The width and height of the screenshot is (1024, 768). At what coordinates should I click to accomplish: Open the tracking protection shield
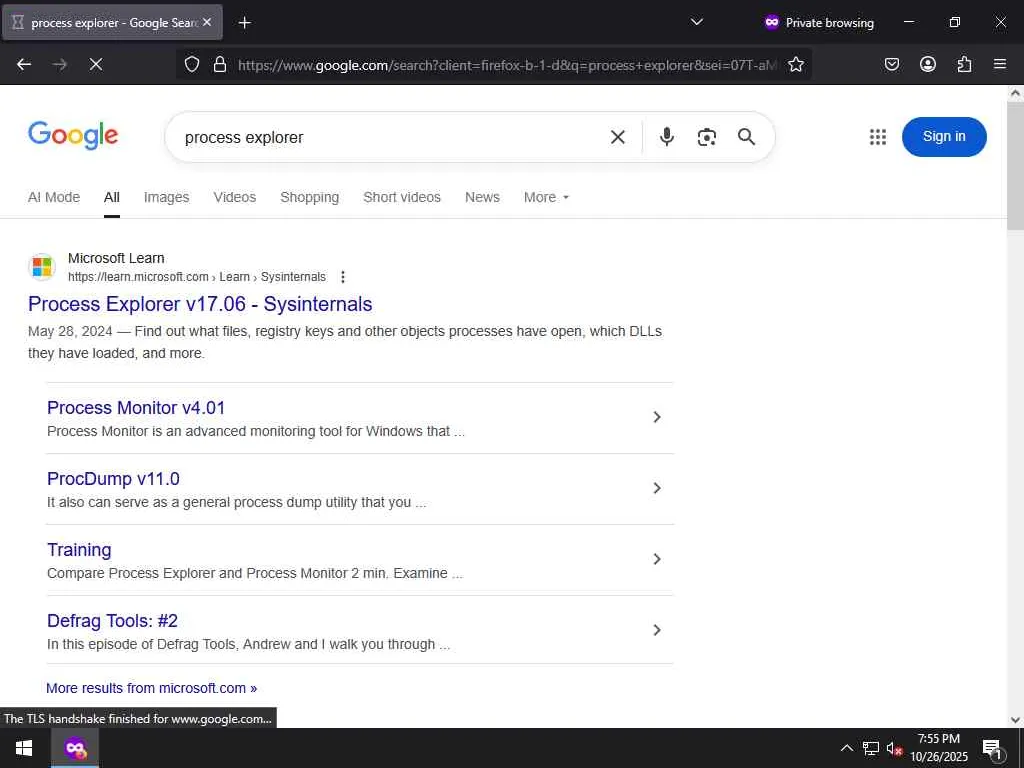191,64
